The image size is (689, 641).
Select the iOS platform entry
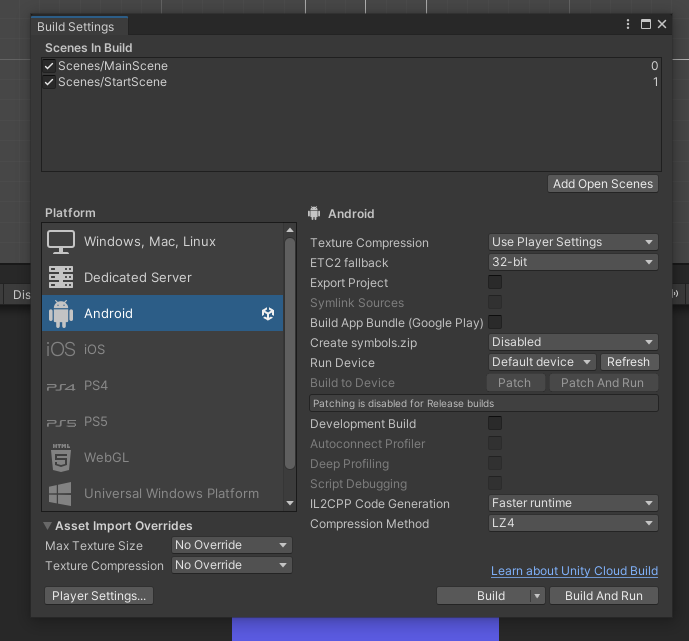pos(163,349)
